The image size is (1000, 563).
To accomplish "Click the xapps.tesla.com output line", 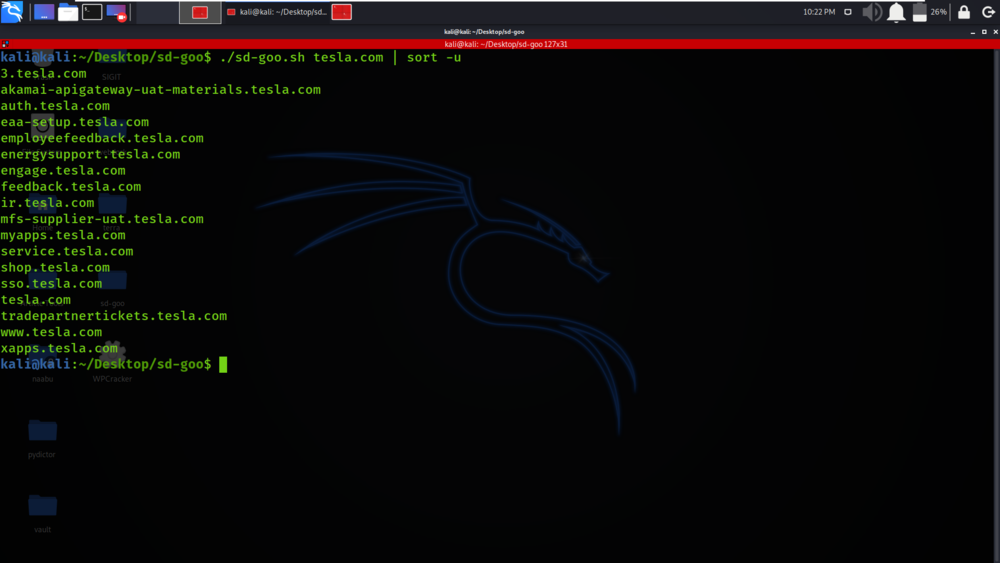I will pos(59,348).
